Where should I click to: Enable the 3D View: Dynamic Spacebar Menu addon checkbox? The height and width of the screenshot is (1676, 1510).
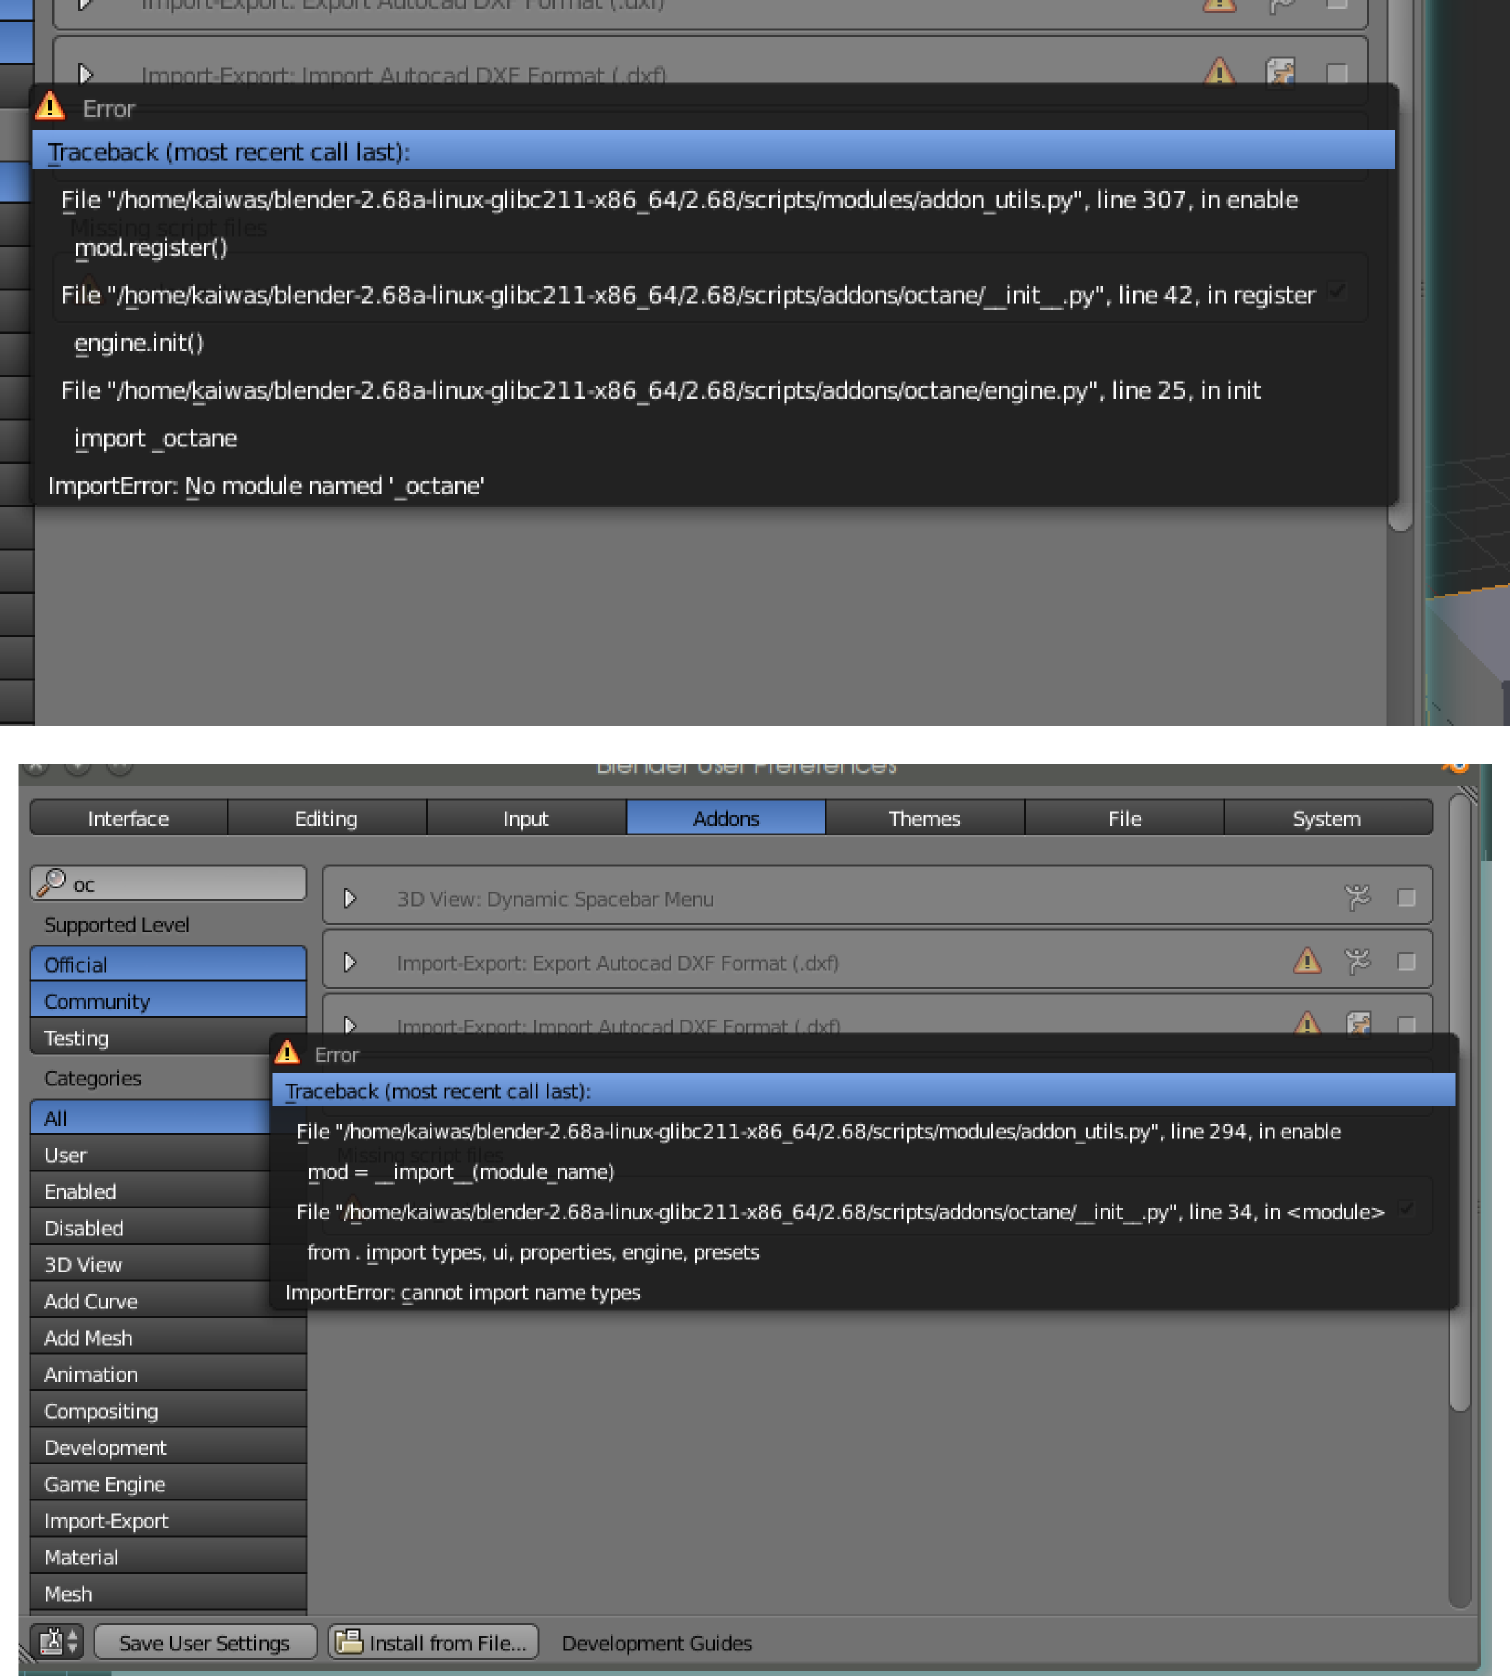(1406, 898)
